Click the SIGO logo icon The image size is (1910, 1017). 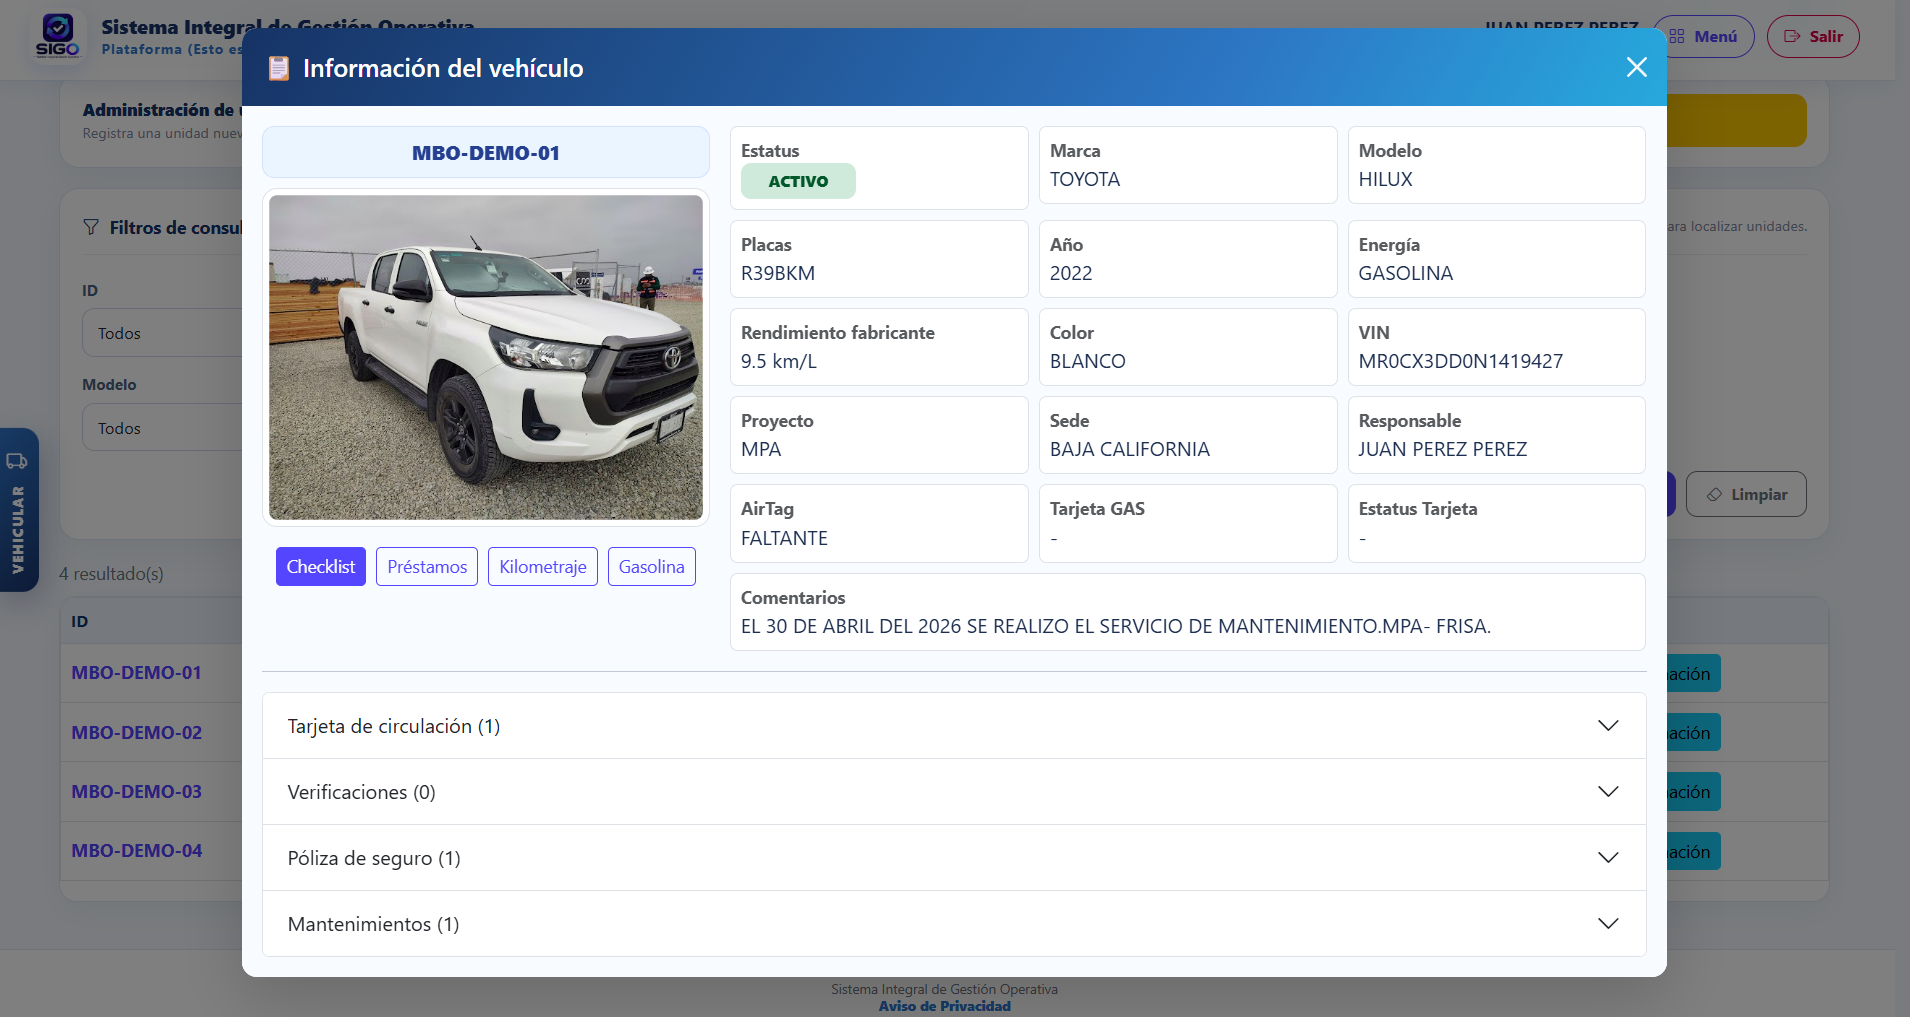[57, 36]
